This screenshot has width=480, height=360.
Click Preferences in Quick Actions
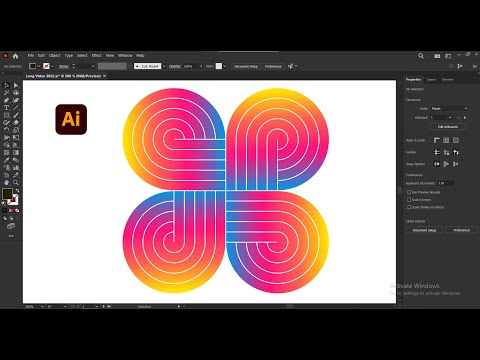461,230
